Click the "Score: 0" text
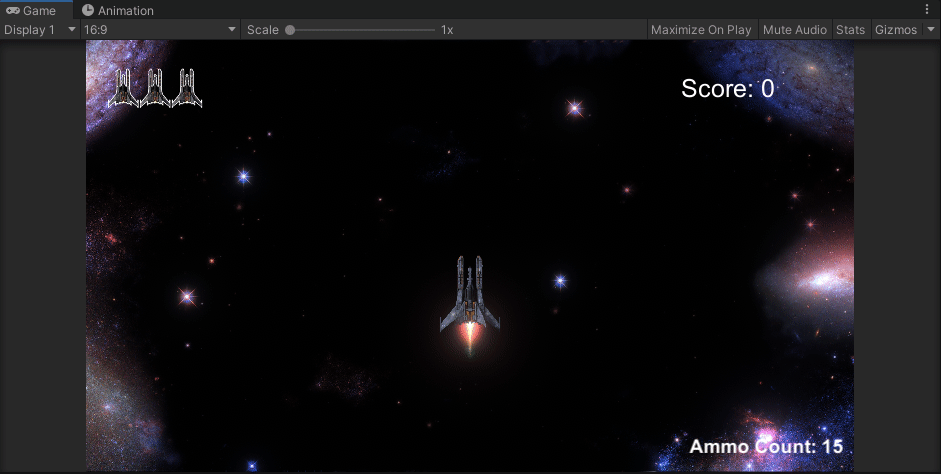 pyautogui.click(x=727, y=89)
